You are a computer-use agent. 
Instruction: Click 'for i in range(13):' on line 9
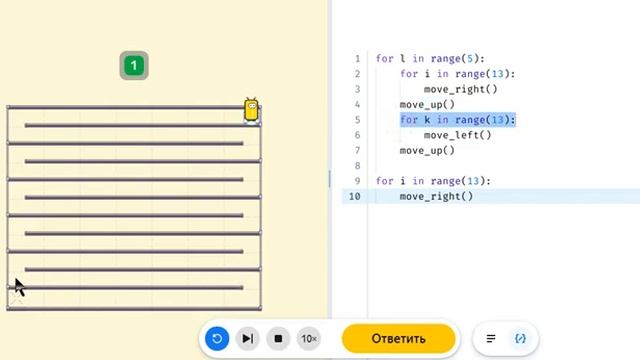pos(433,181)
